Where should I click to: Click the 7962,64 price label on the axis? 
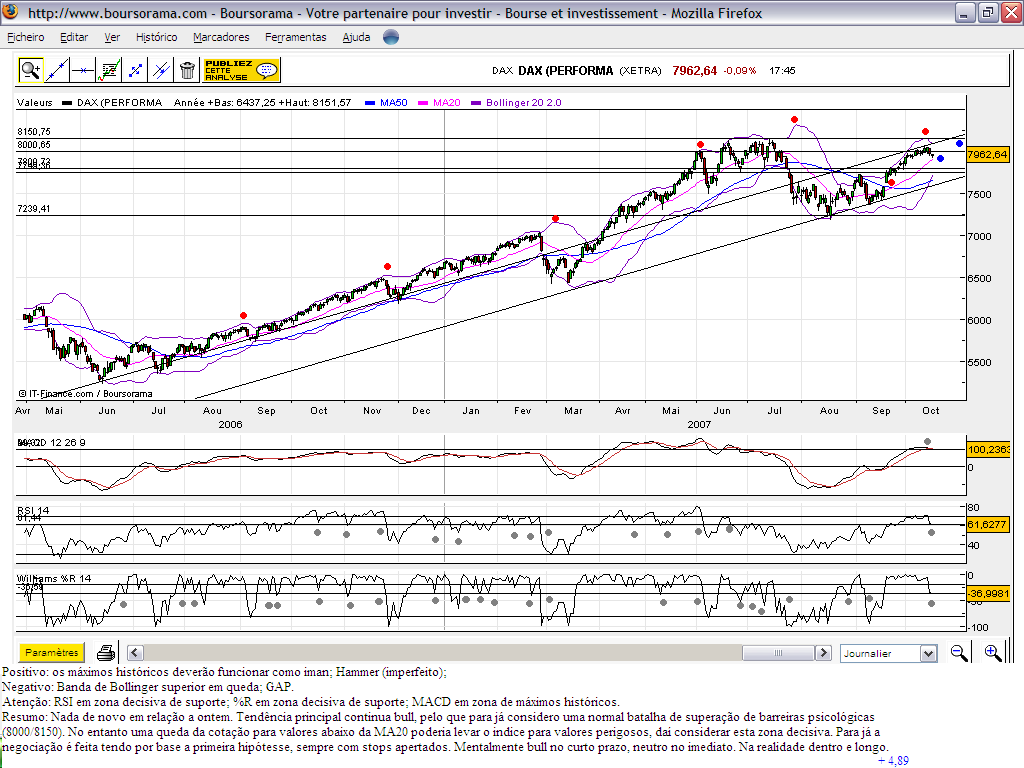click(x=987, y=155)
